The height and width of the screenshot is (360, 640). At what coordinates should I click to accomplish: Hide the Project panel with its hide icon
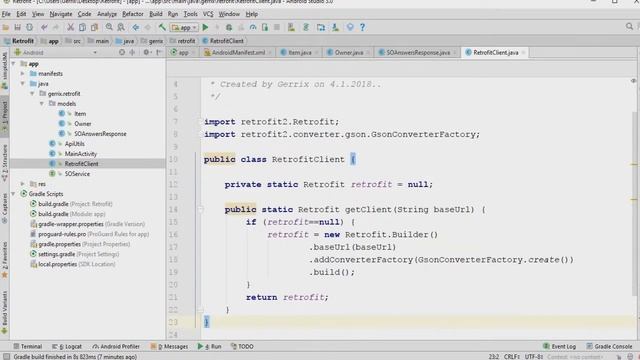tap(159, 52)
